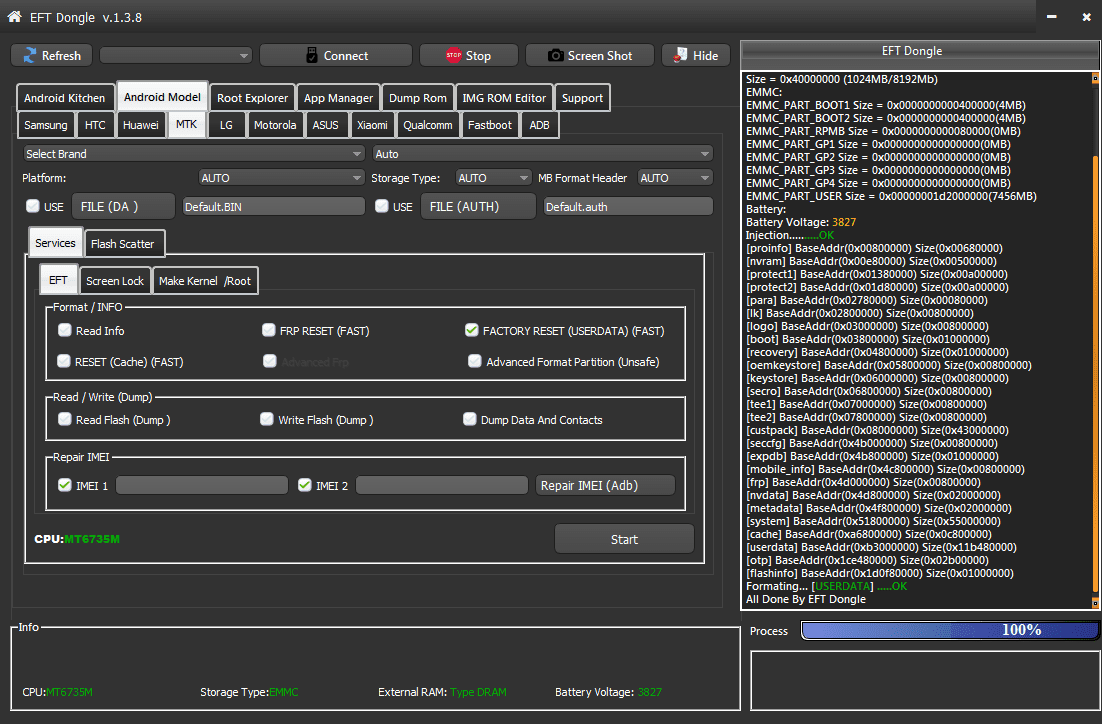Click the IMEI 2 input field
Screen dimensions: 1102x724
(x=442, y=485)
